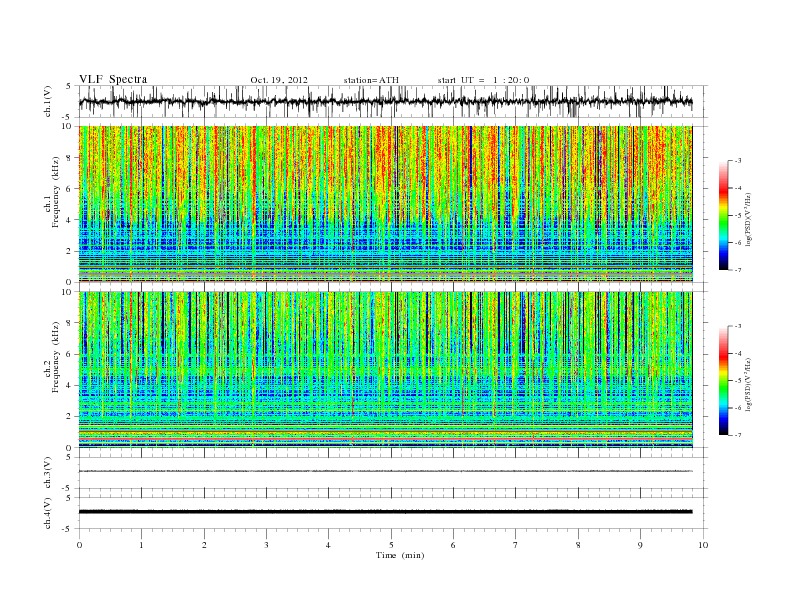Click the "8" kHz tick on ch.2 frequency axis
Viewport: 792px width, 612px height.
(x=69, y=323)
